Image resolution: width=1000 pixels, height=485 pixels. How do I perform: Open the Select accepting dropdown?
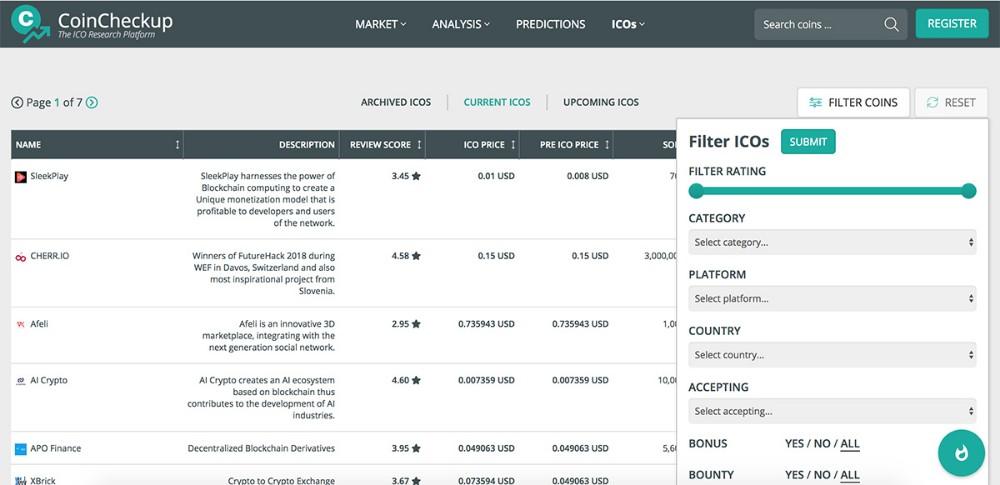coord(832,411)
